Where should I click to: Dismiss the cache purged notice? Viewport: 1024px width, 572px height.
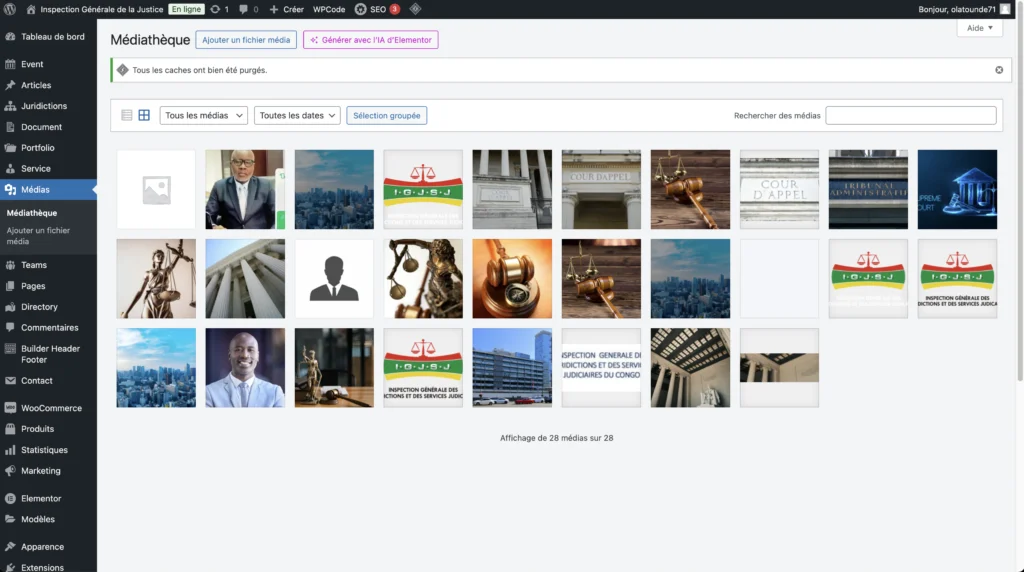(998, 70)
